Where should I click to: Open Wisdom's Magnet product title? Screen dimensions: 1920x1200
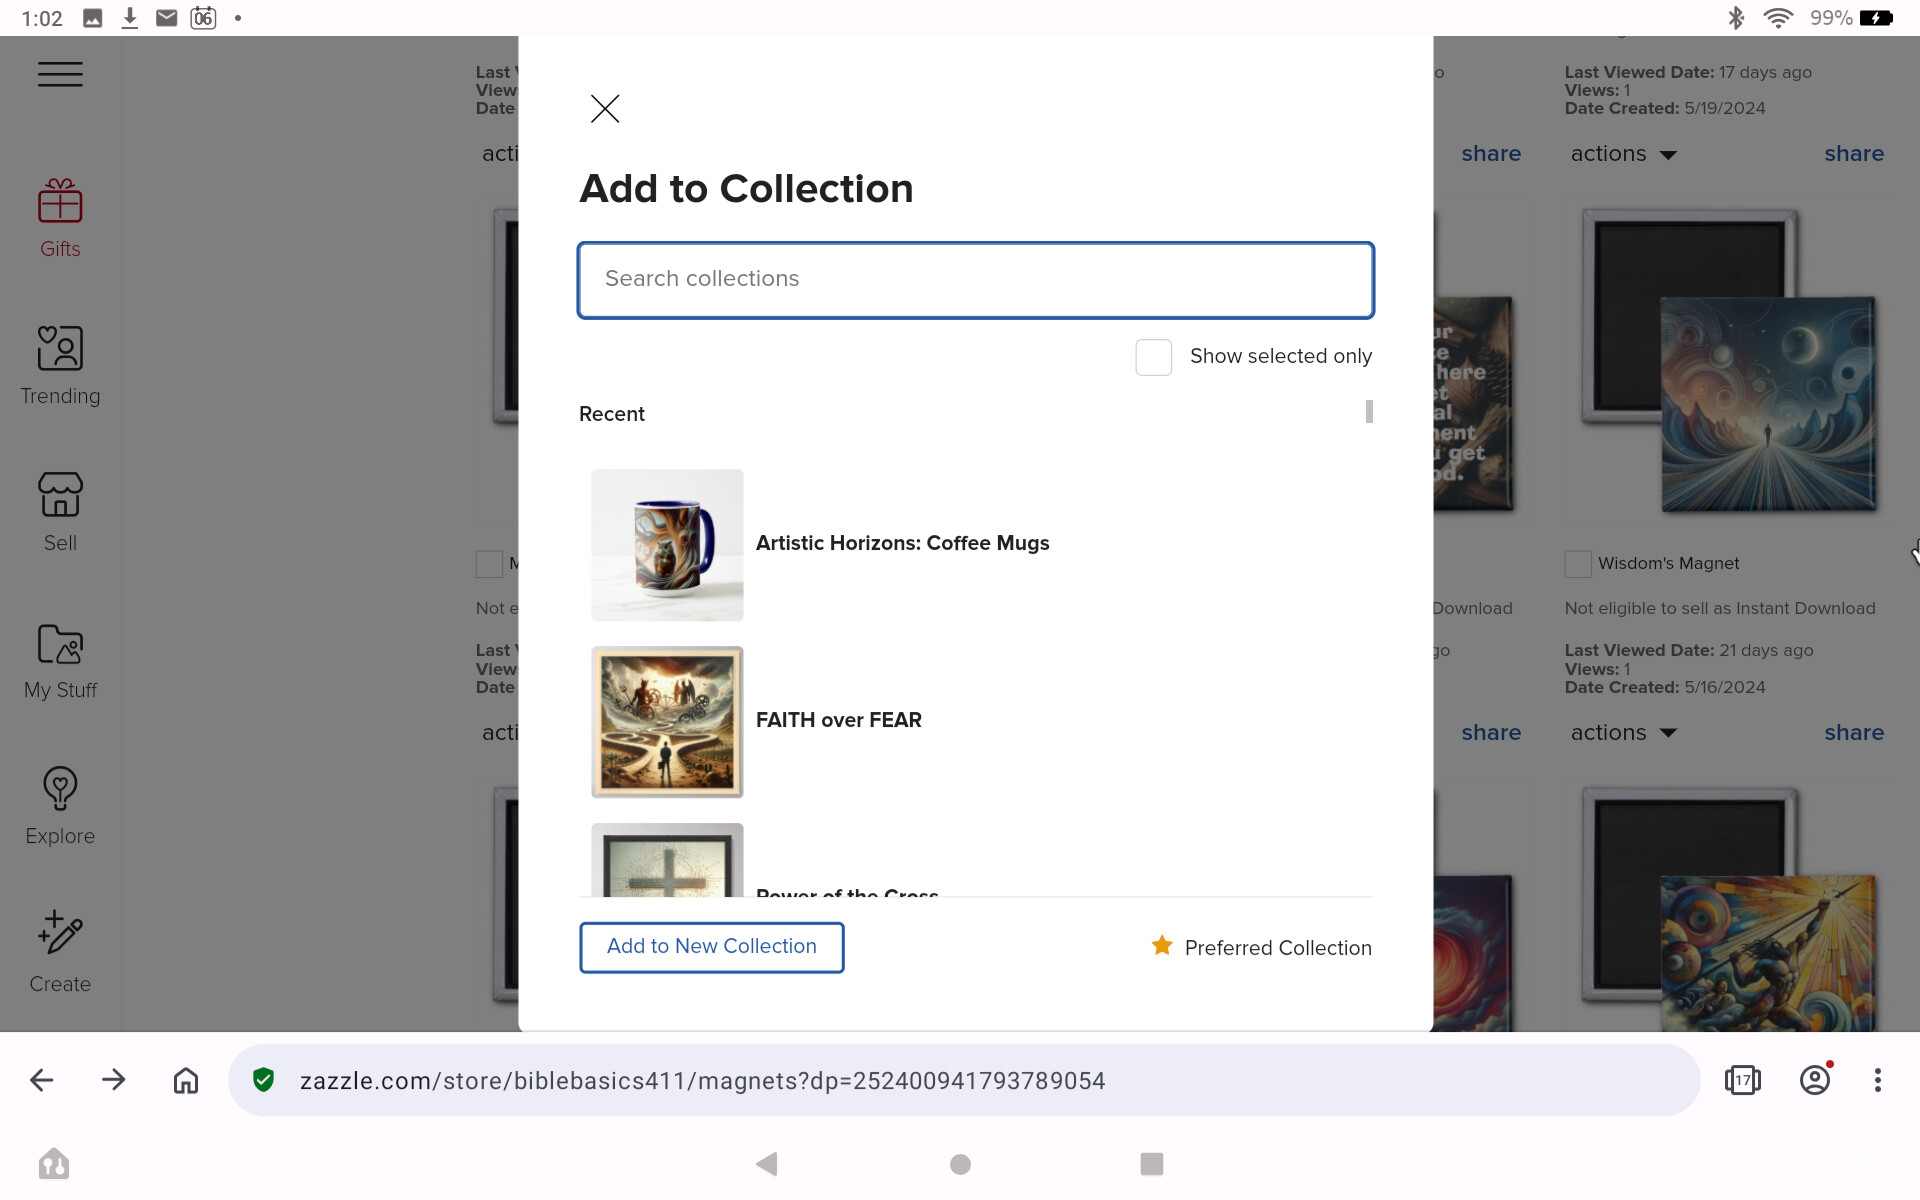1668,564
